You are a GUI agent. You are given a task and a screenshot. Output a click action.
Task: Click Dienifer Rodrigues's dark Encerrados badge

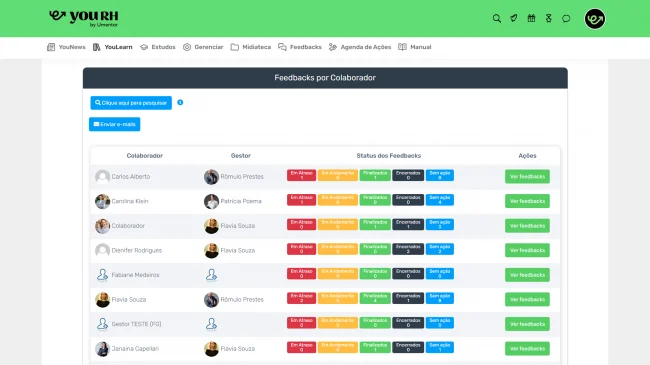408,249
